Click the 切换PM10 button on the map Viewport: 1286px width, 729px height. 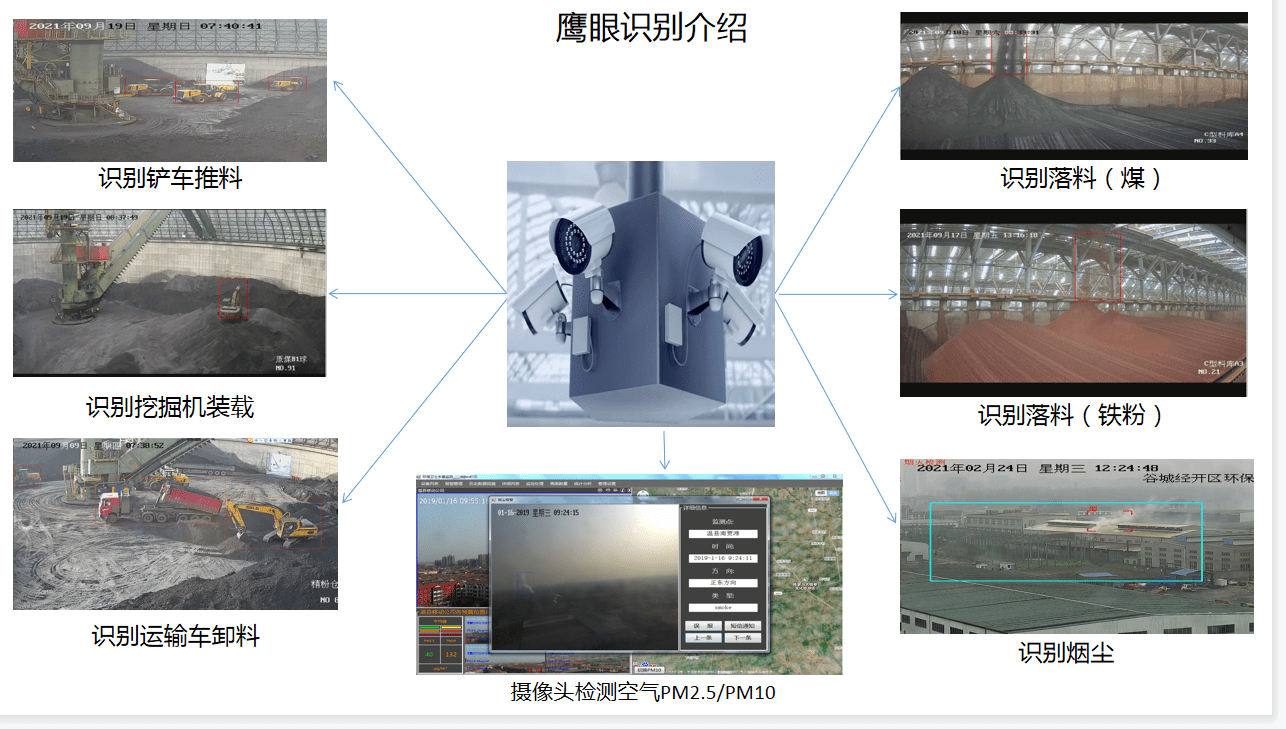(650, 670)
